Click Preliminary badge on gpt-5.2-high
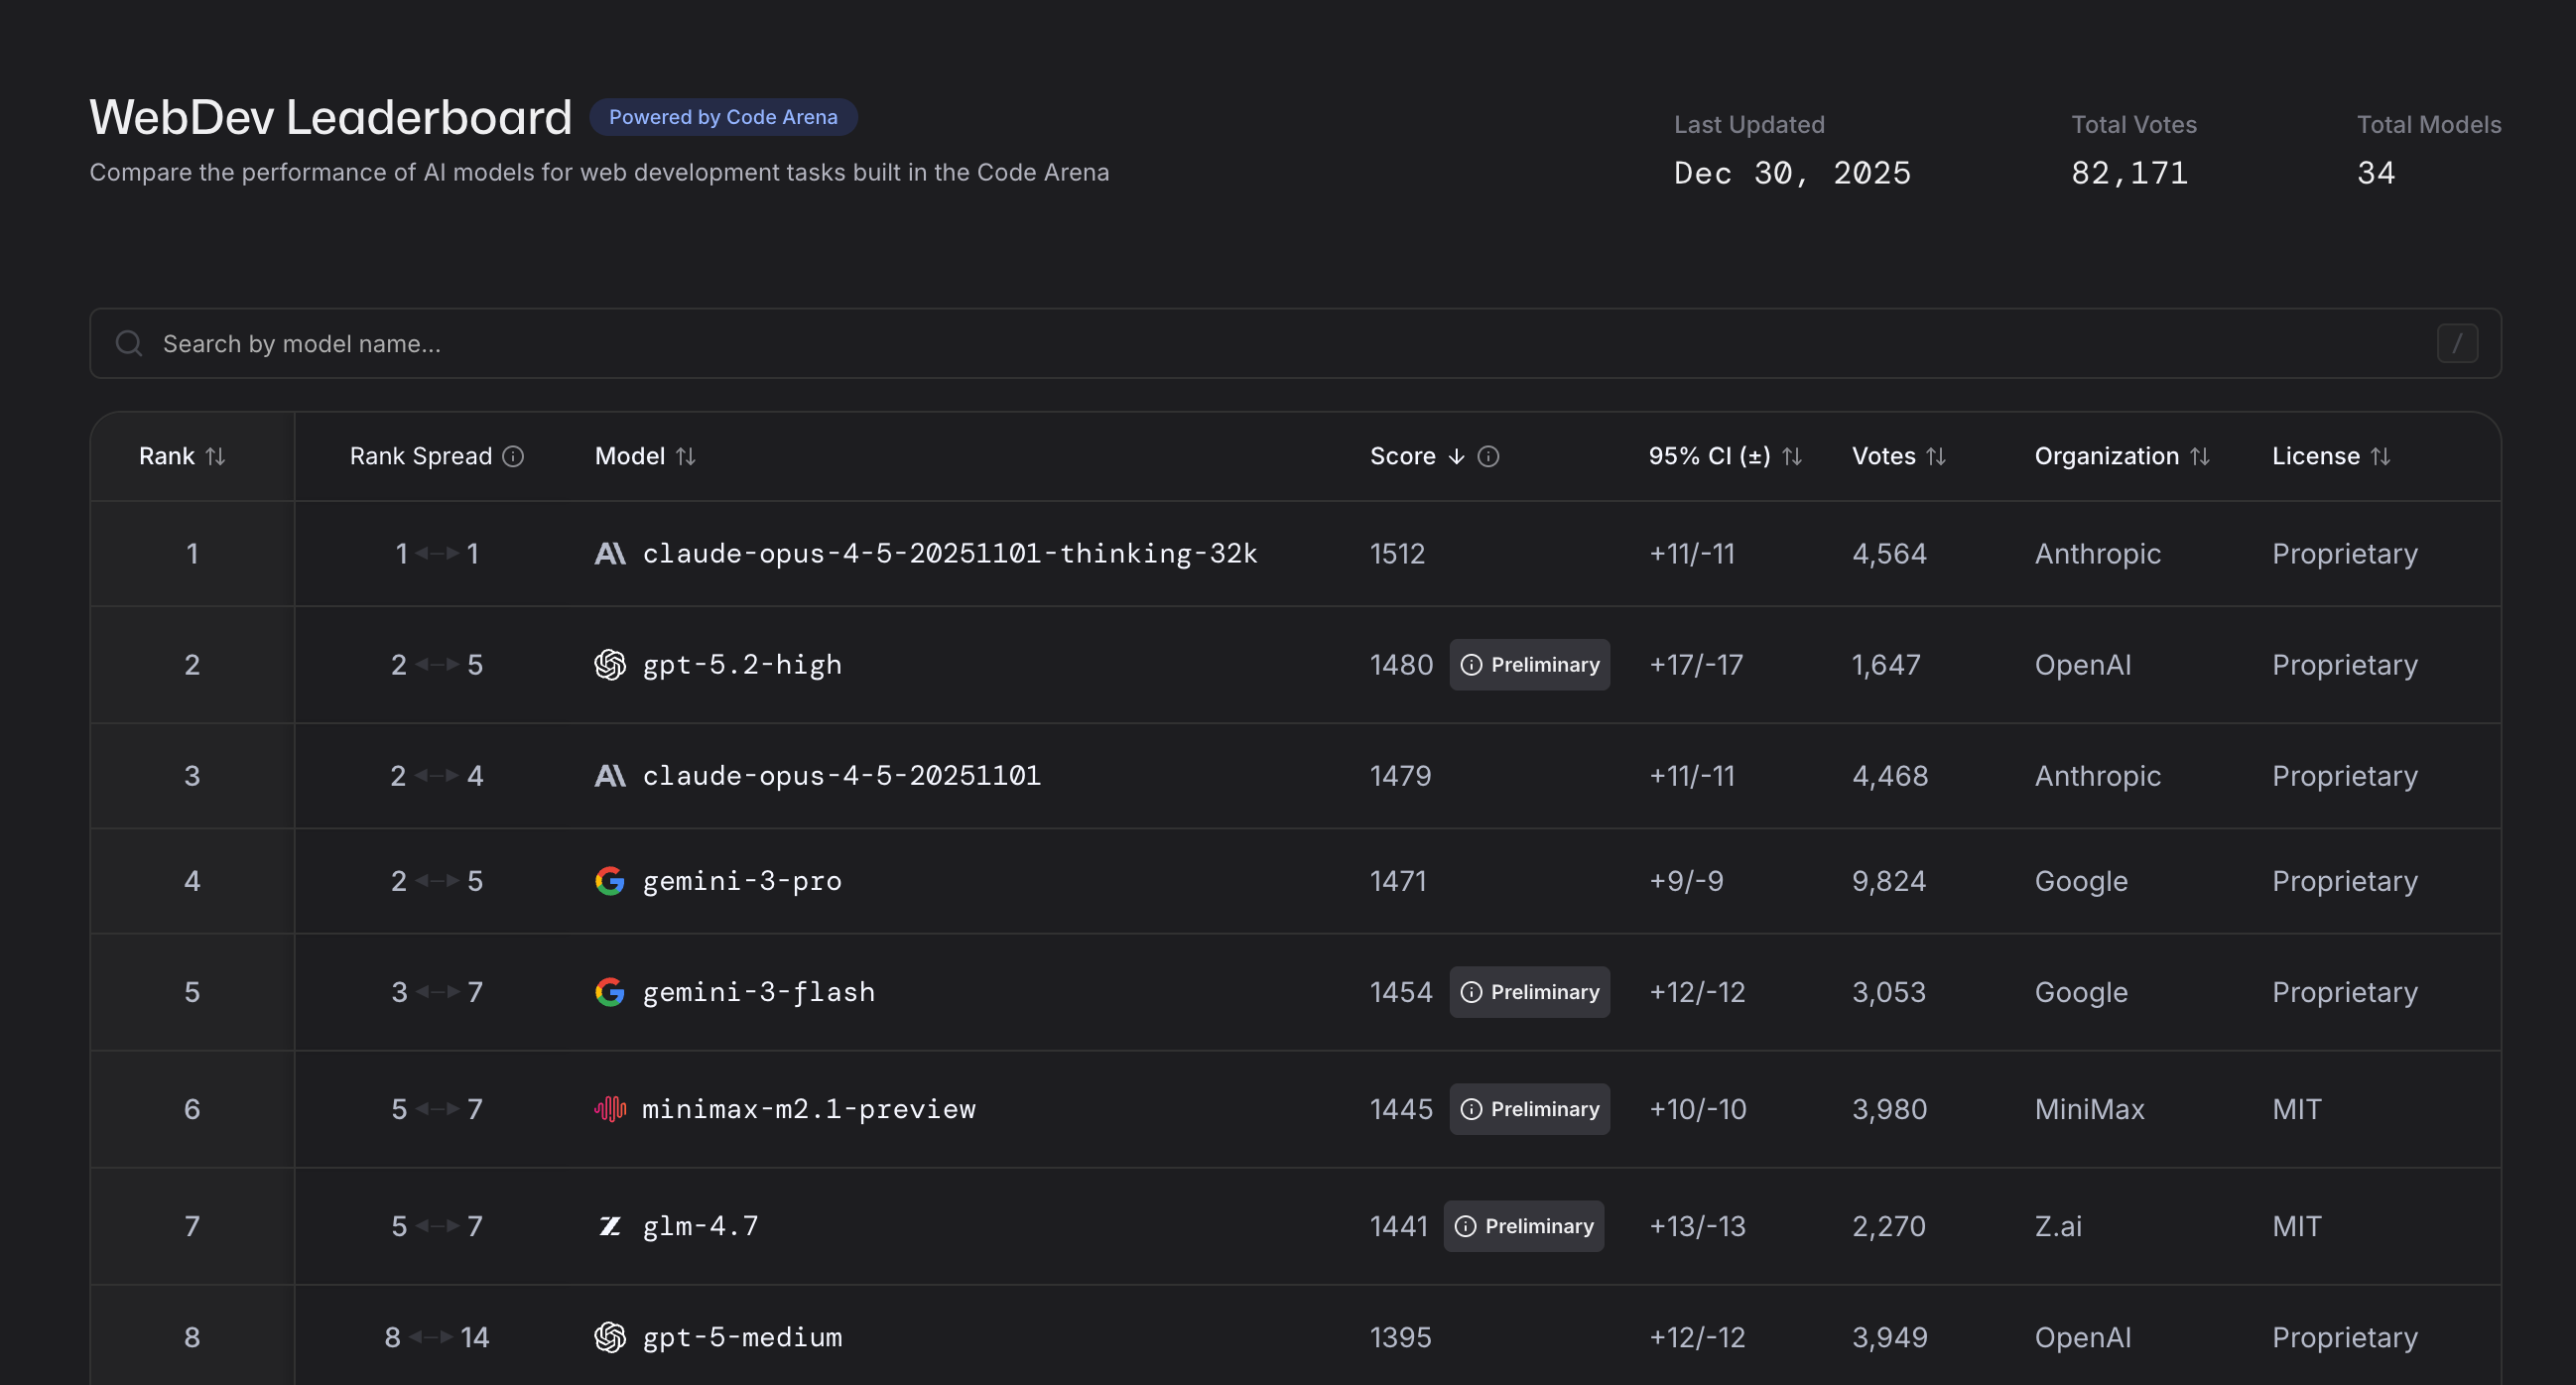The width and height of the screenshot is (2576, 1385). click(x=1529, y=664)
